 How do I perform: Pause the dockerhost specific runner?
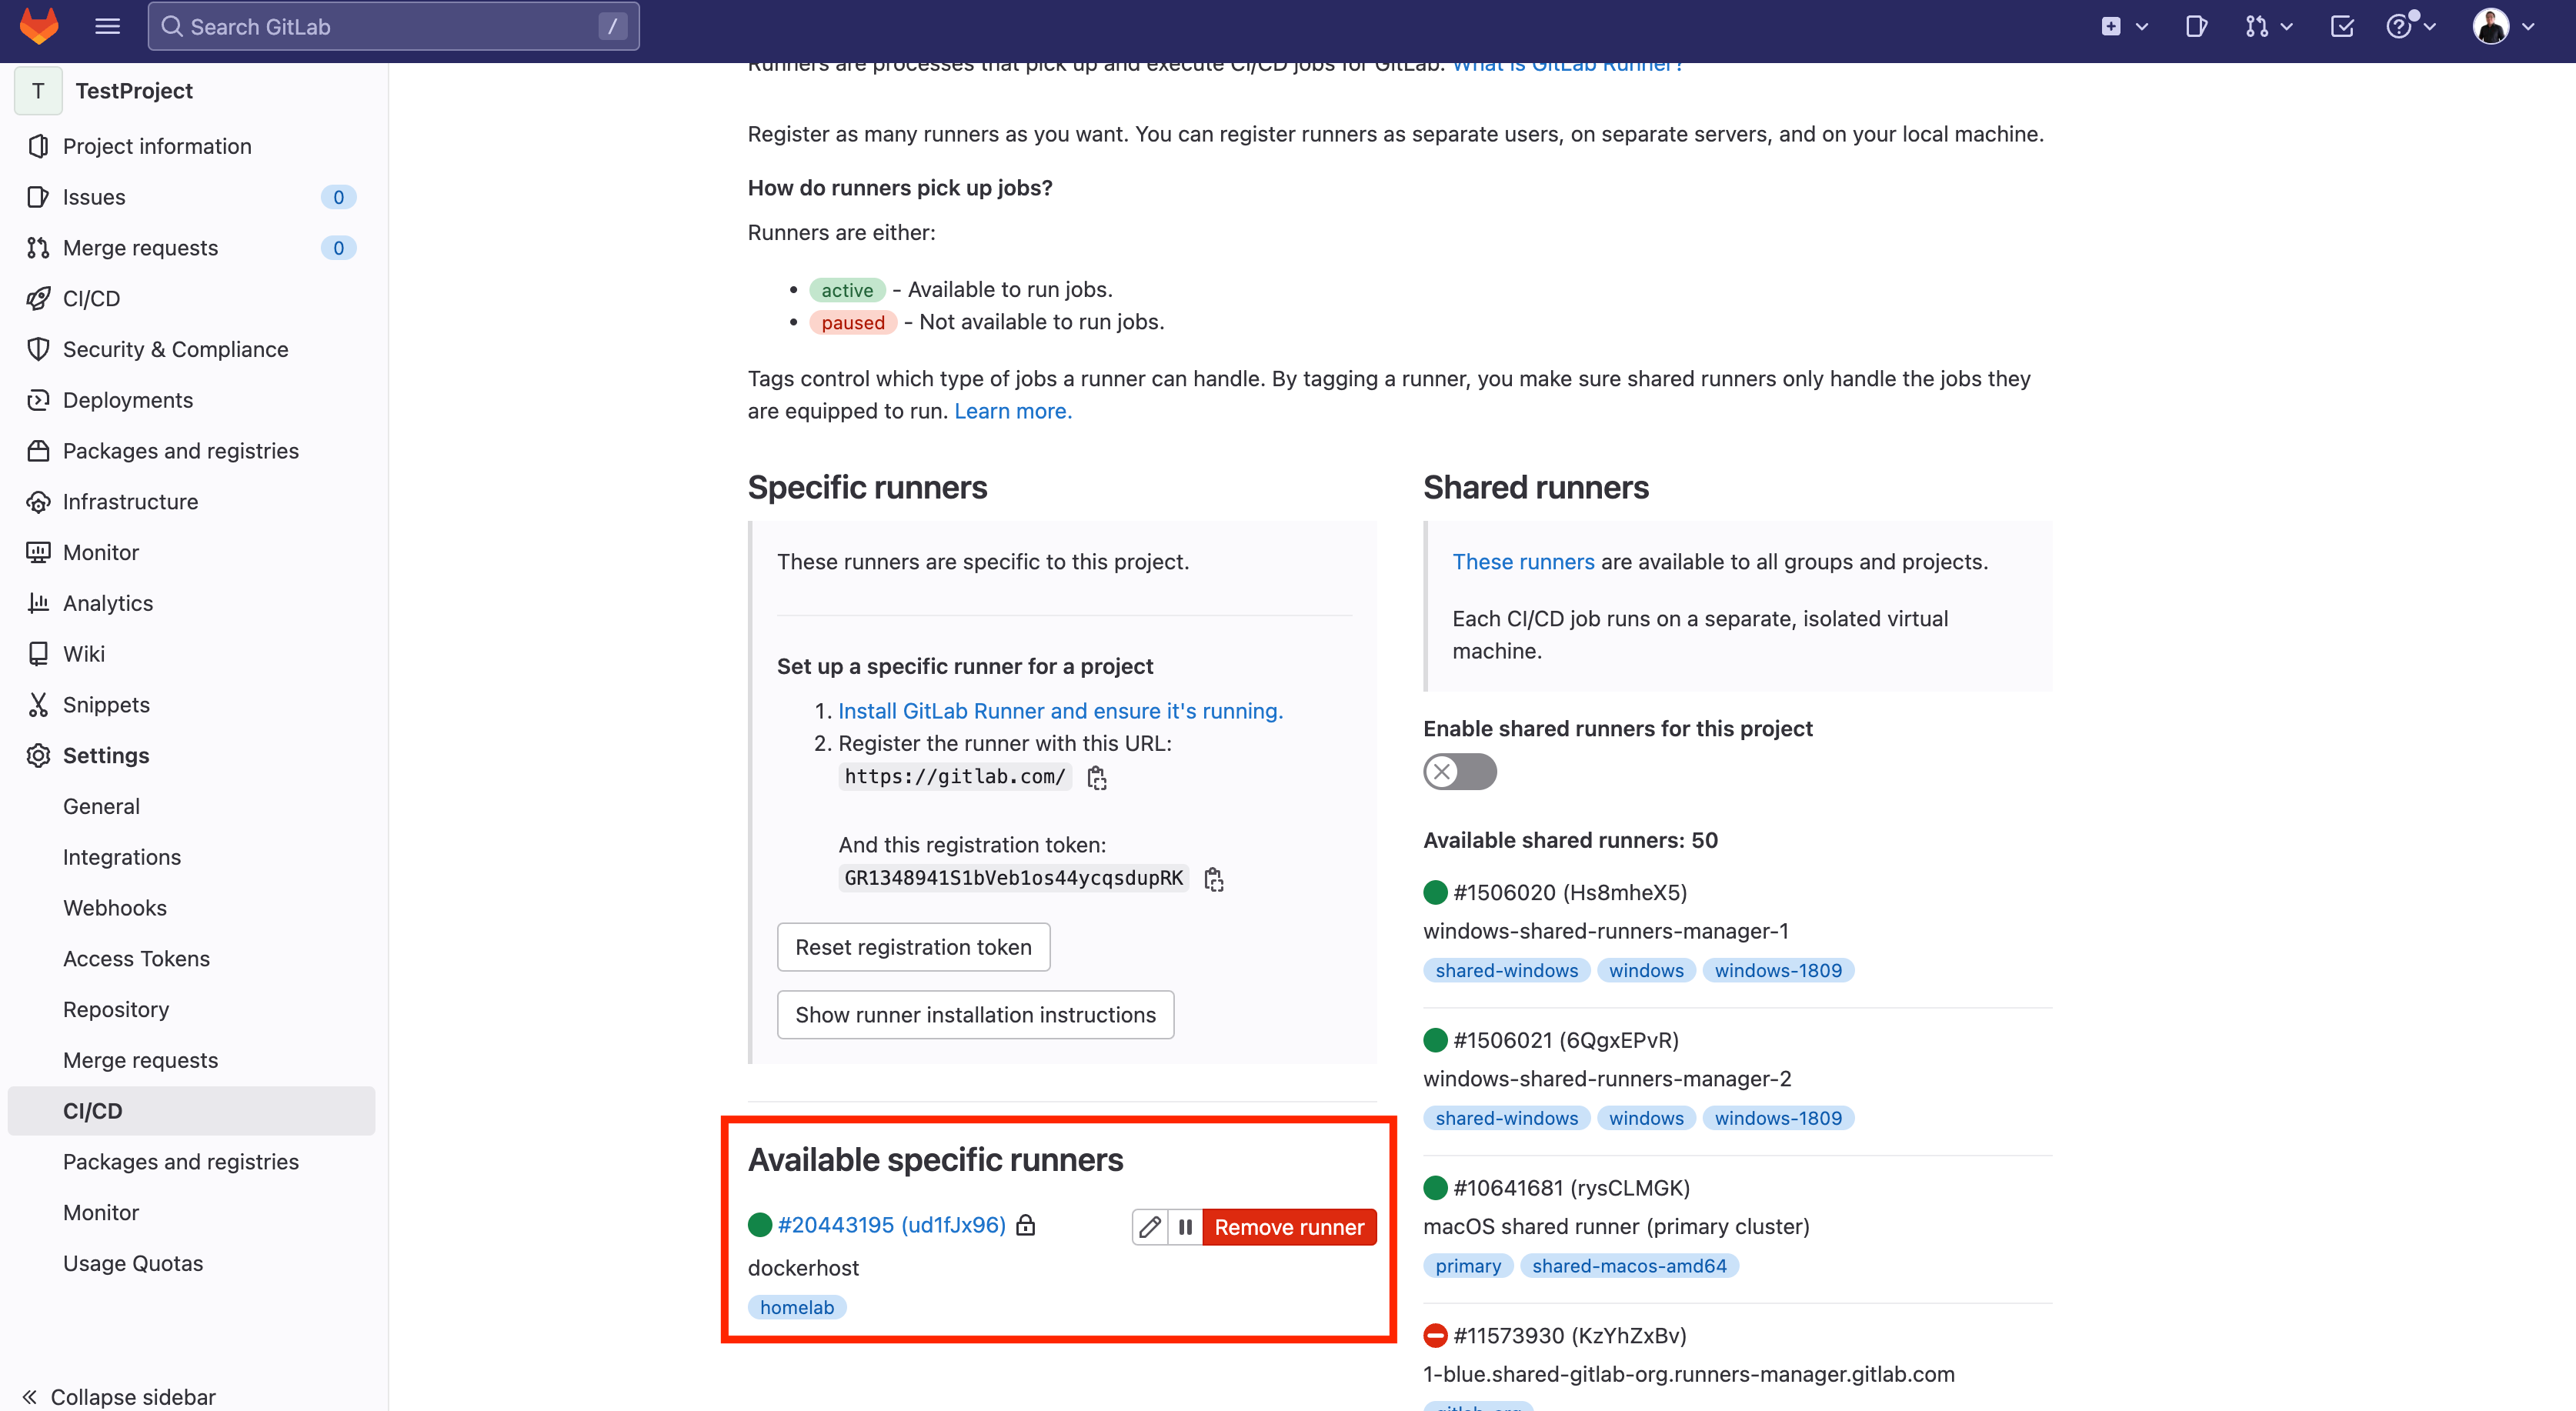(x=1185, y=1227)
